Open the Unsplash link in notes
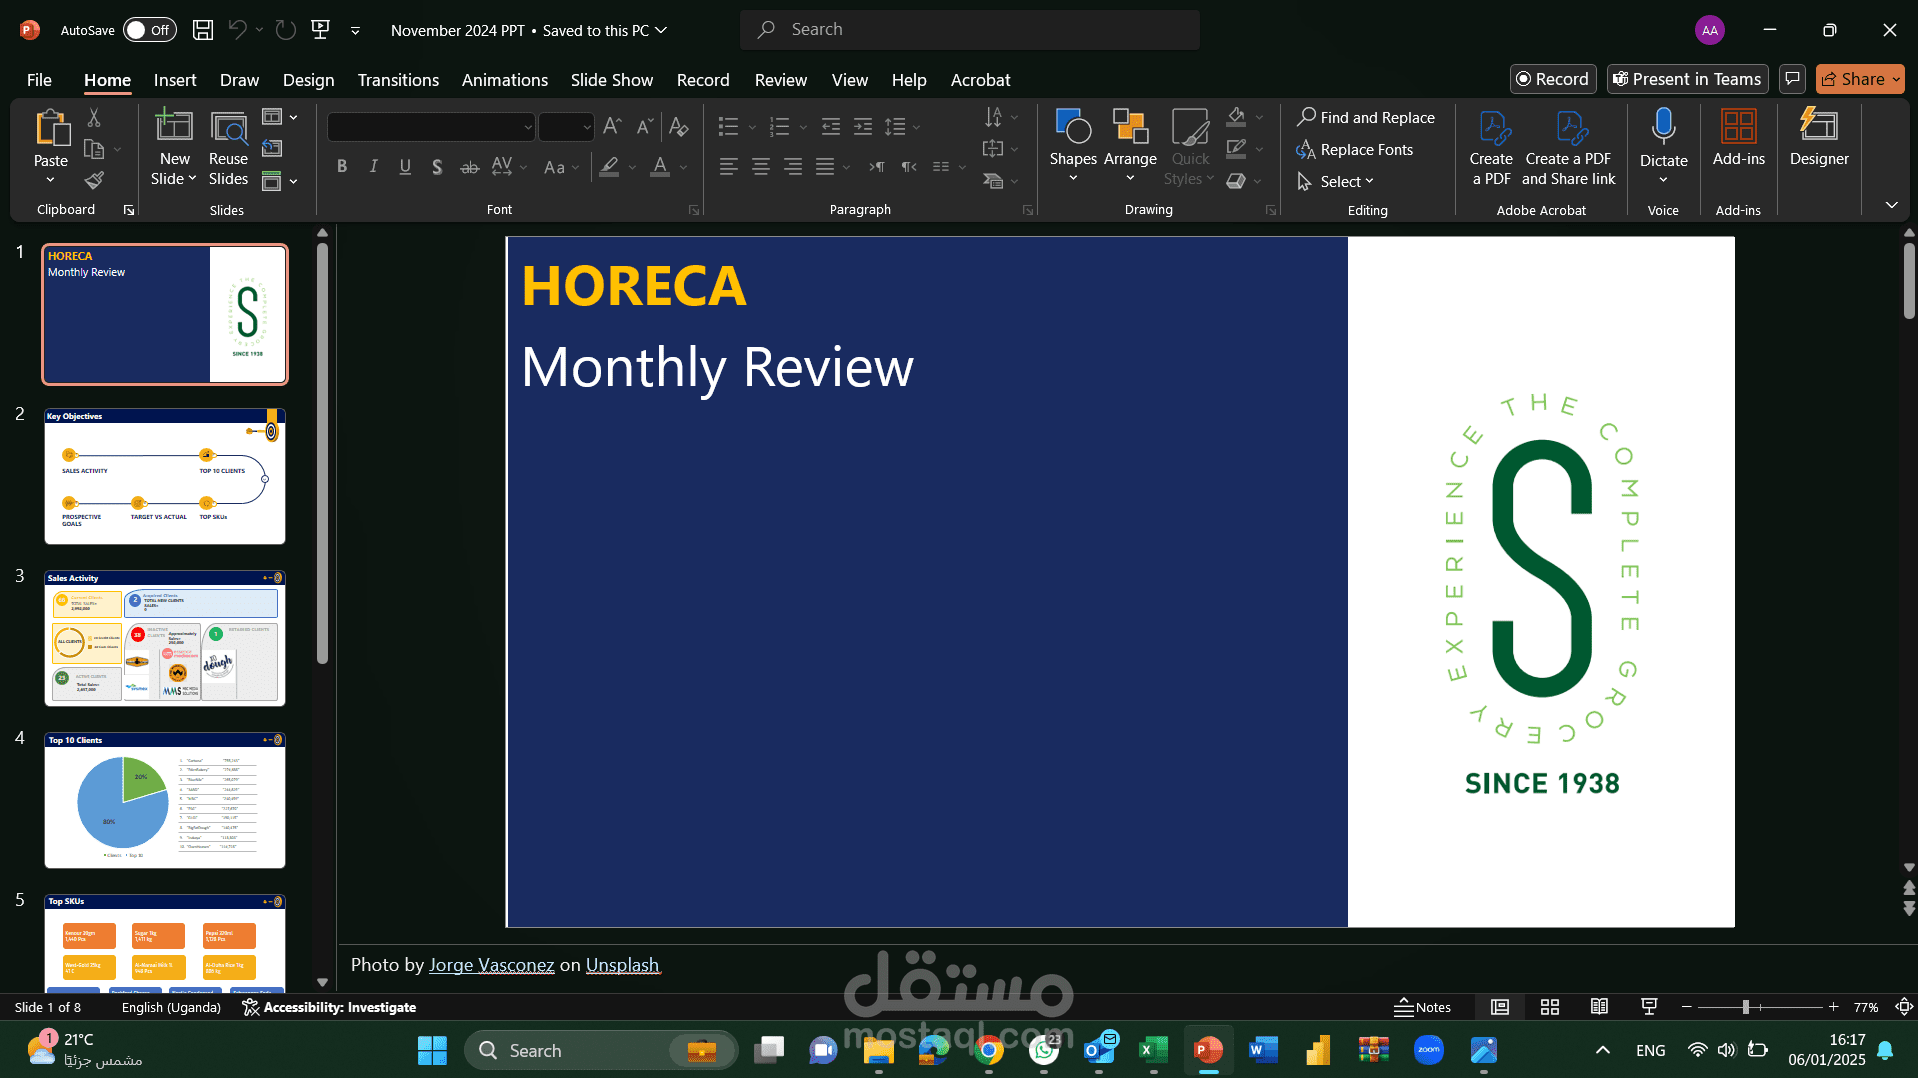 point(622,965)
